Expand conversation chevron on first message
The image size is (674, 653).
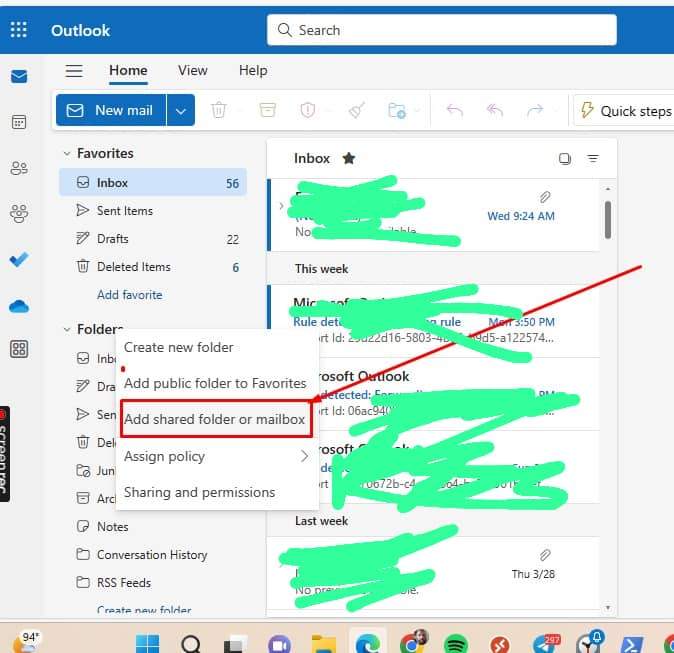coord(282,206)
